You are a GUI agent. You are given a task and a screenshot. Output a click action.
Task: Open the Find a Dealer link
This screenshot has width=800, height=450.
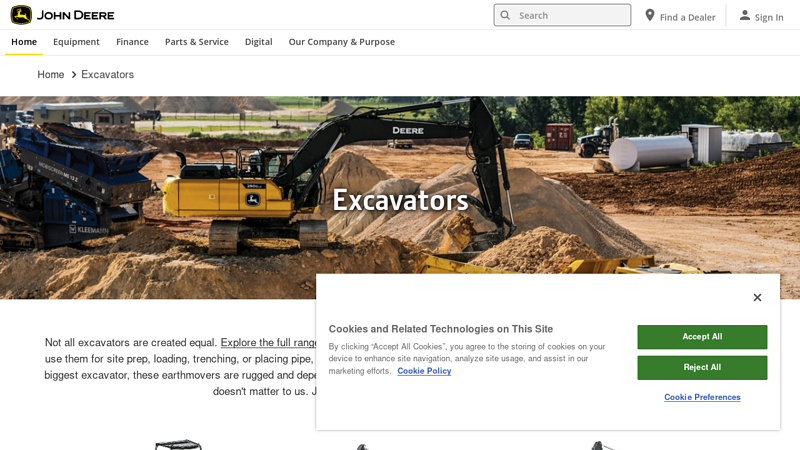pyautogui.click(x=680, y=16)
